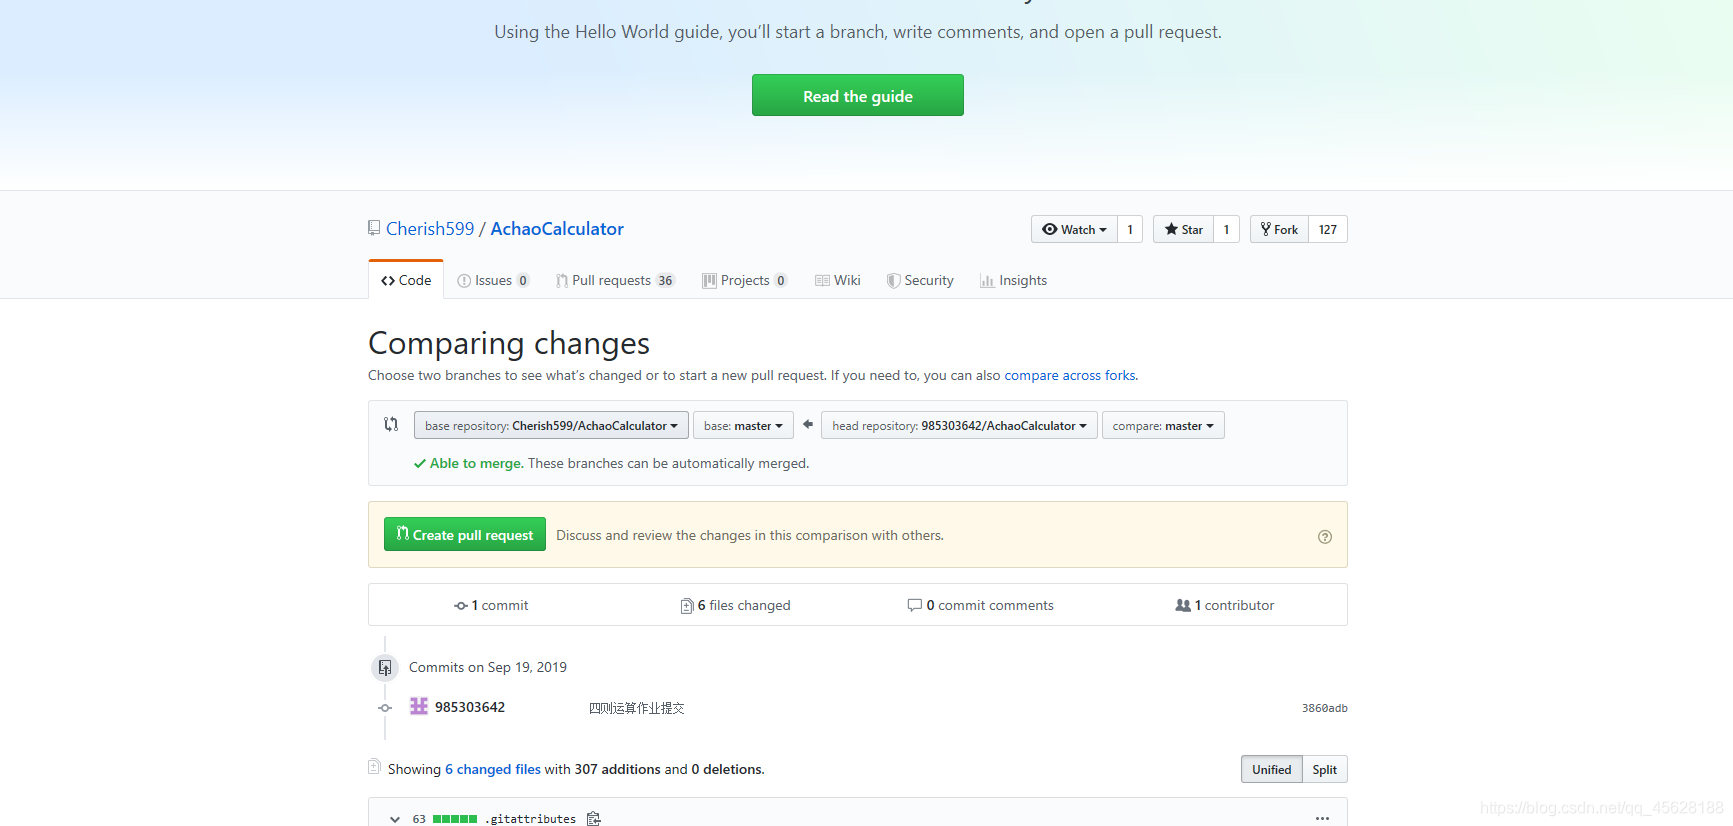
Task: Open the head repository dropdown
Action: pos(959,425)
